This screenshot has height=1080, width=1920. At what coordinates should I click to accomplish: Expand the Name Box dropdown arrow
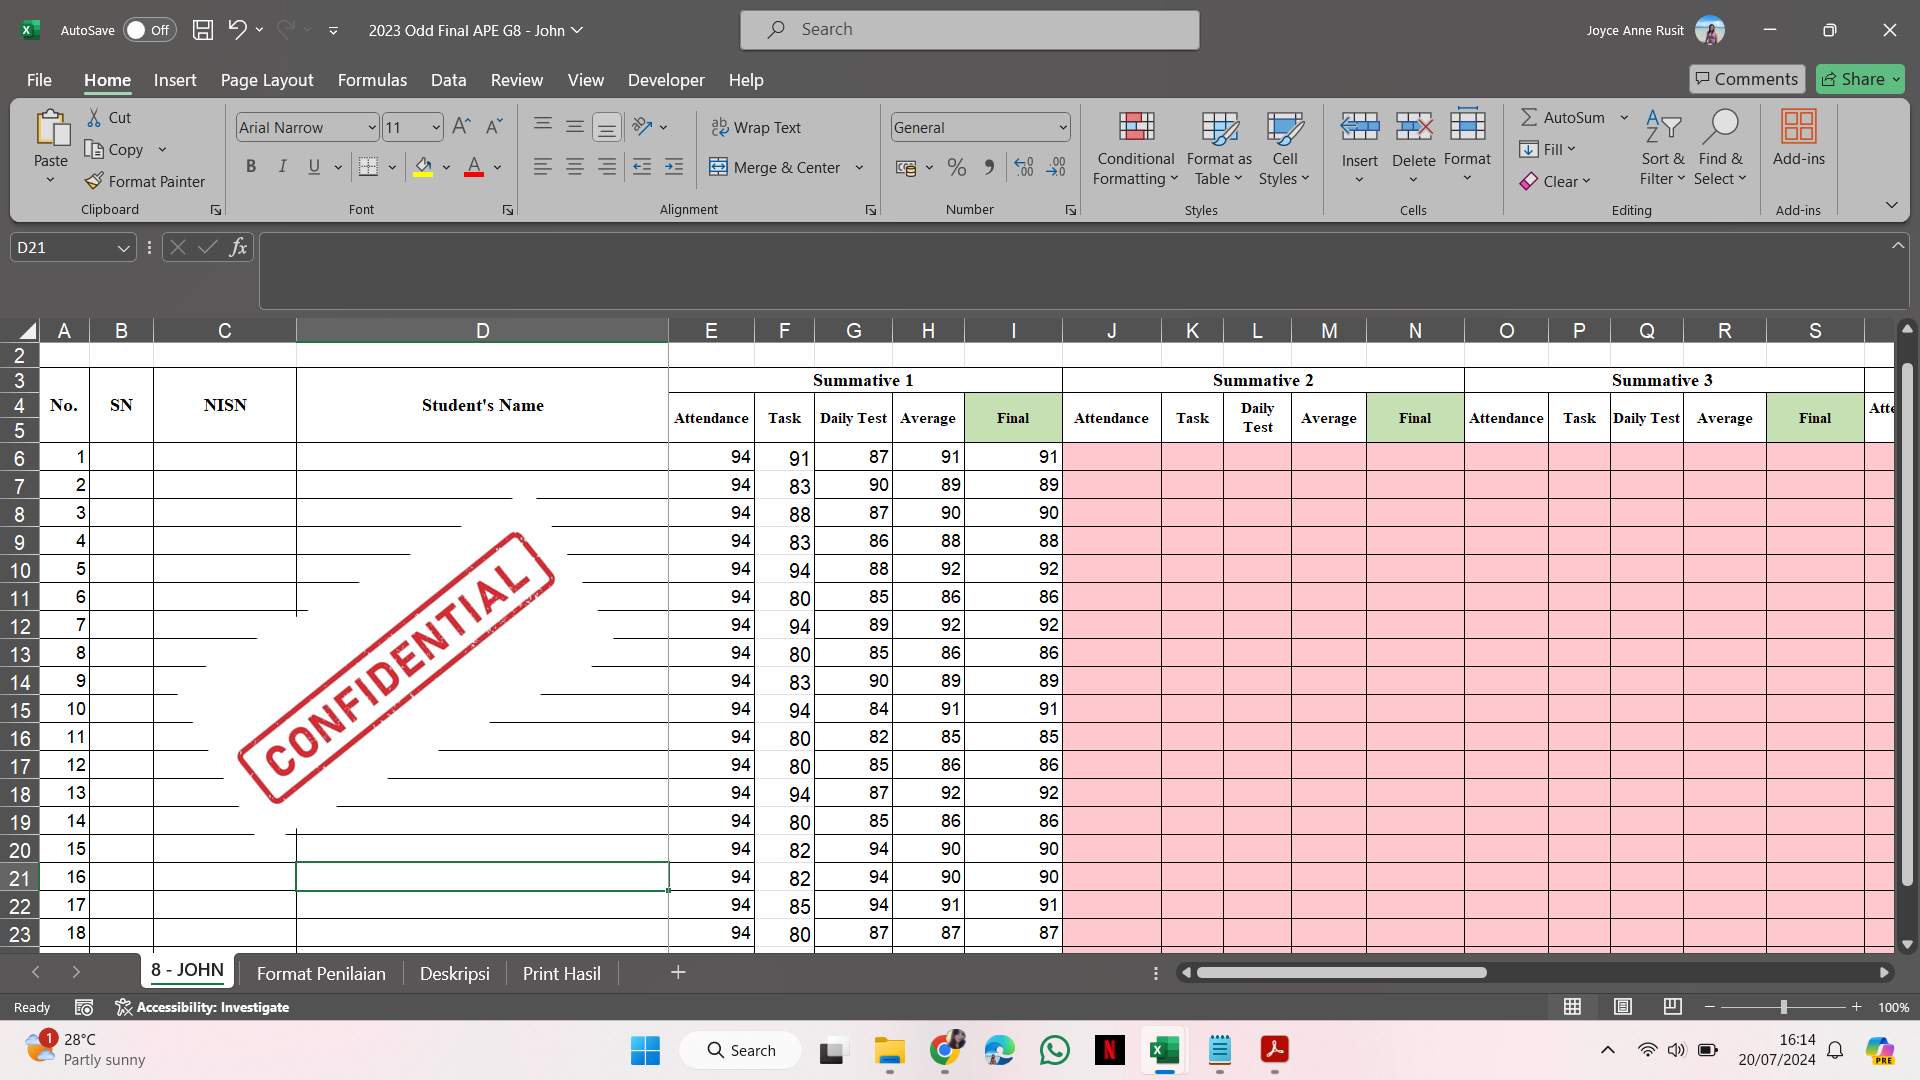(x=124, y=248)
